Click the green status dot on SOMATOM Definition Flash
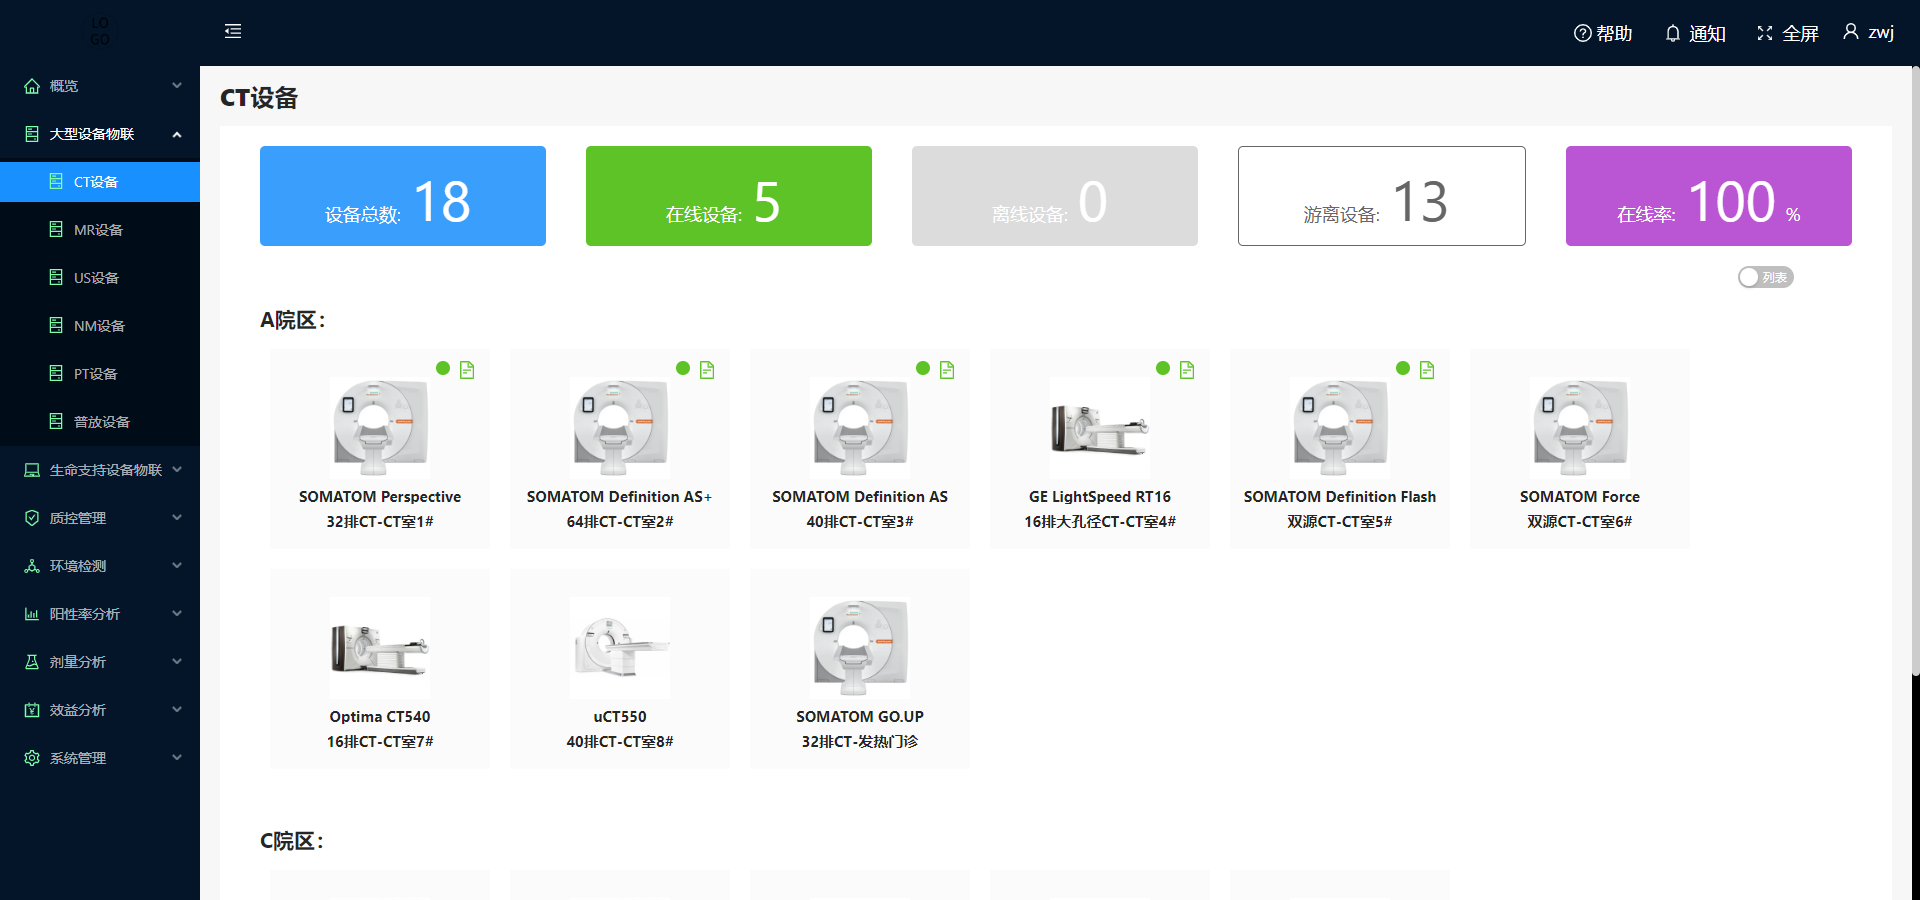Viewport: 1920px width, 900px height. tap(1403, 368)
